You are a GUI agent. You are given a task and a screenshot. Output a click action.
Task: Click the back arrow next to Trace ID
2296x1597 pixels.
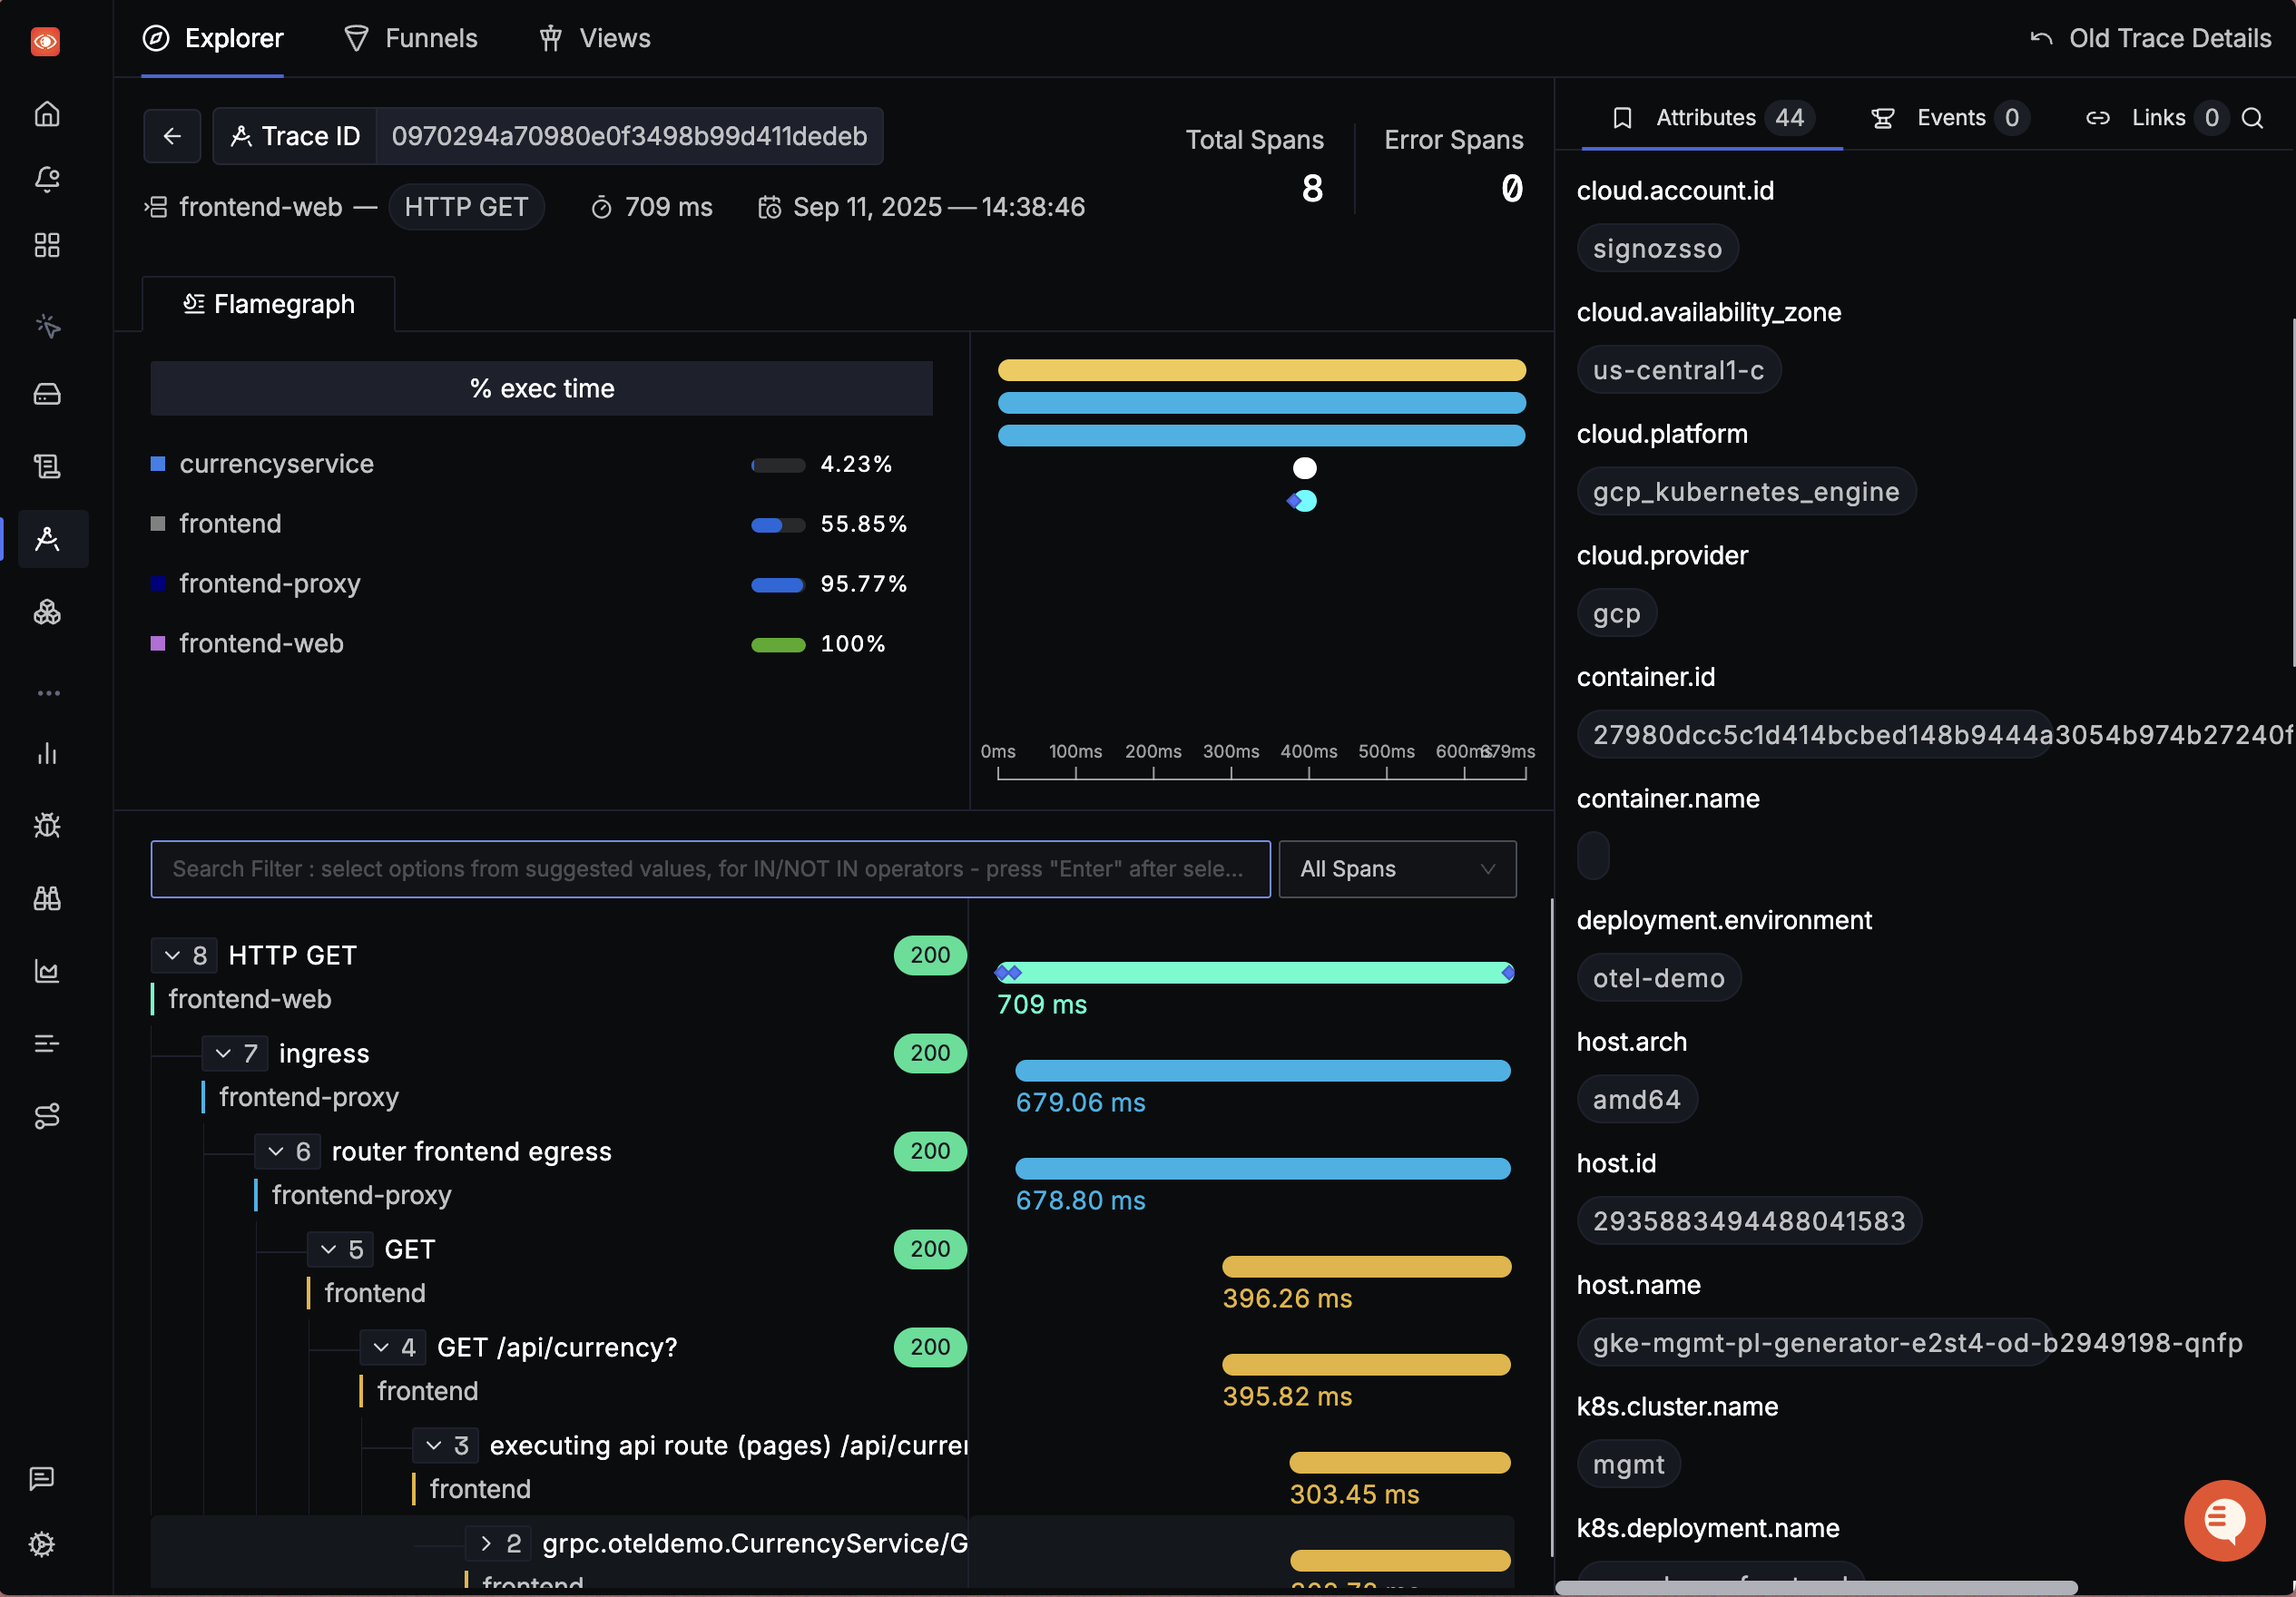pos(171,136)
